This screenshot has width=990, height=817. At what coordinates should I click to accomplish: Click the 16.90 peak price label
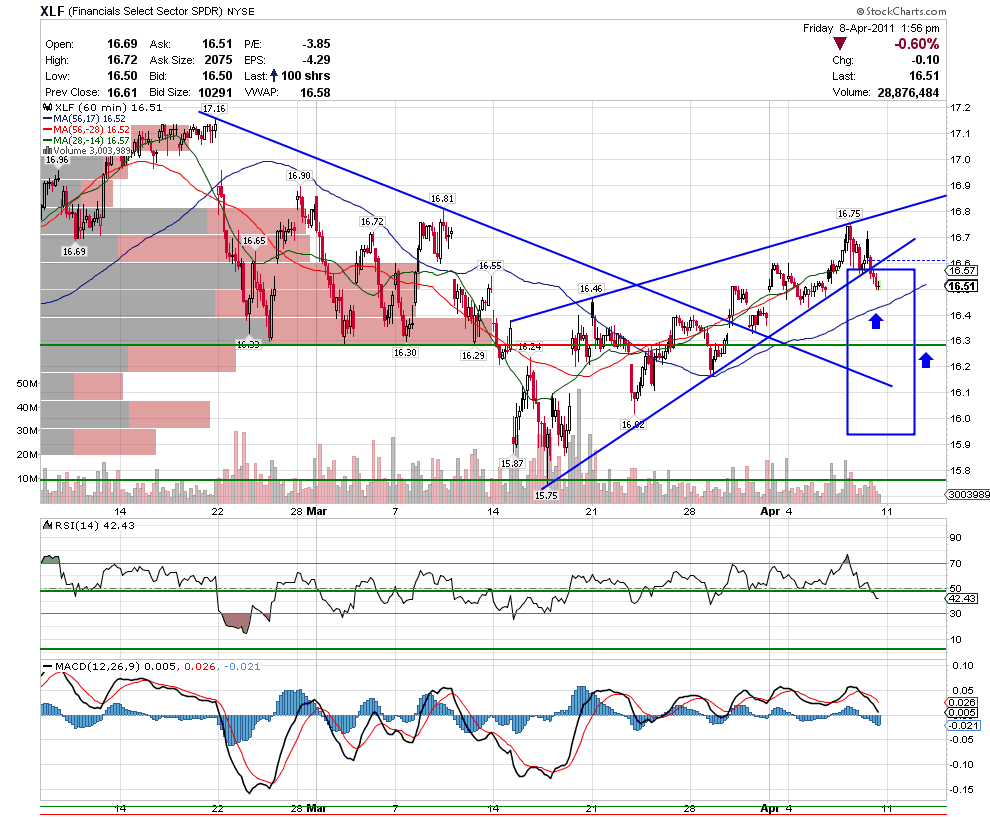click(299, 176)
